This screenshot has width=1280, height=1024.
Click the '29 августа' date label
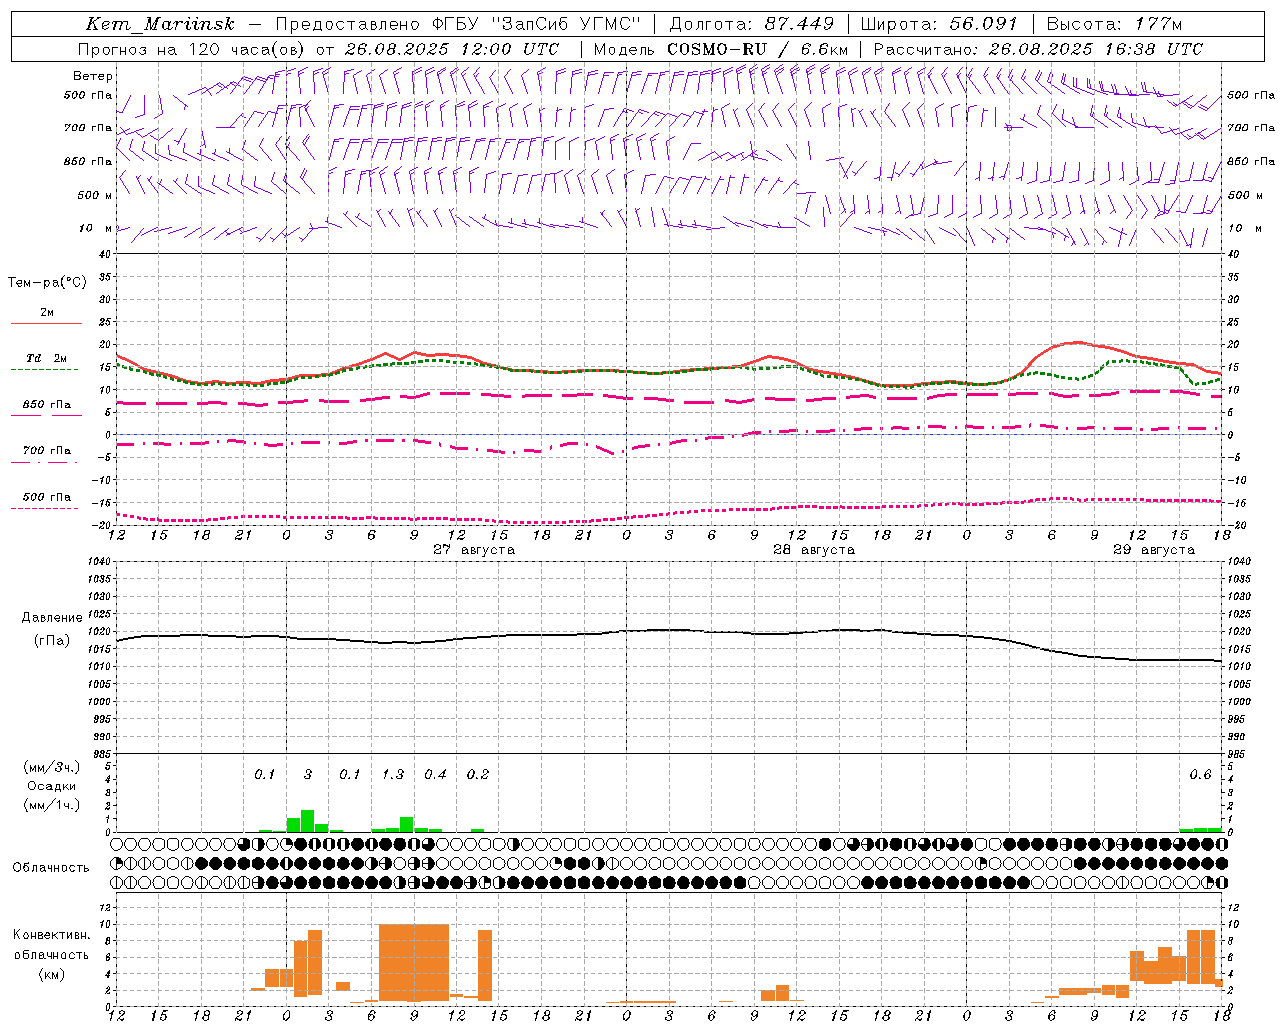tap(1154, 550)
